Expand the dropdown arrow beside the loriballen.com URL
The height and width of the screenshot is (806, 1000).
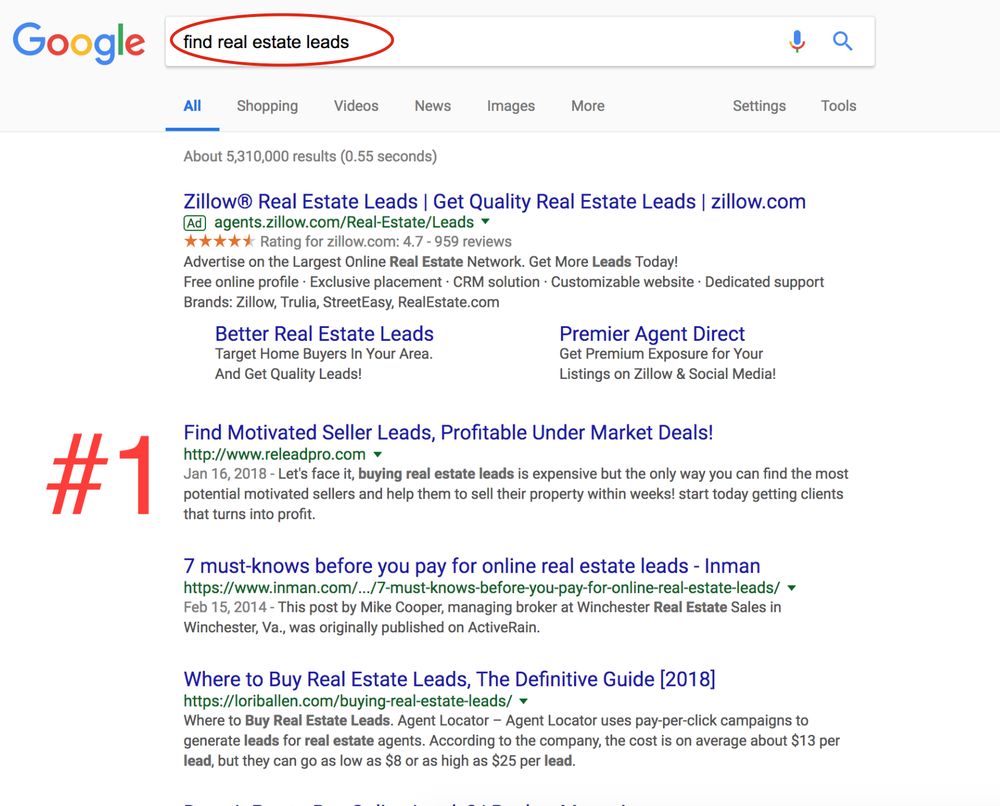(x=524, y=701)
